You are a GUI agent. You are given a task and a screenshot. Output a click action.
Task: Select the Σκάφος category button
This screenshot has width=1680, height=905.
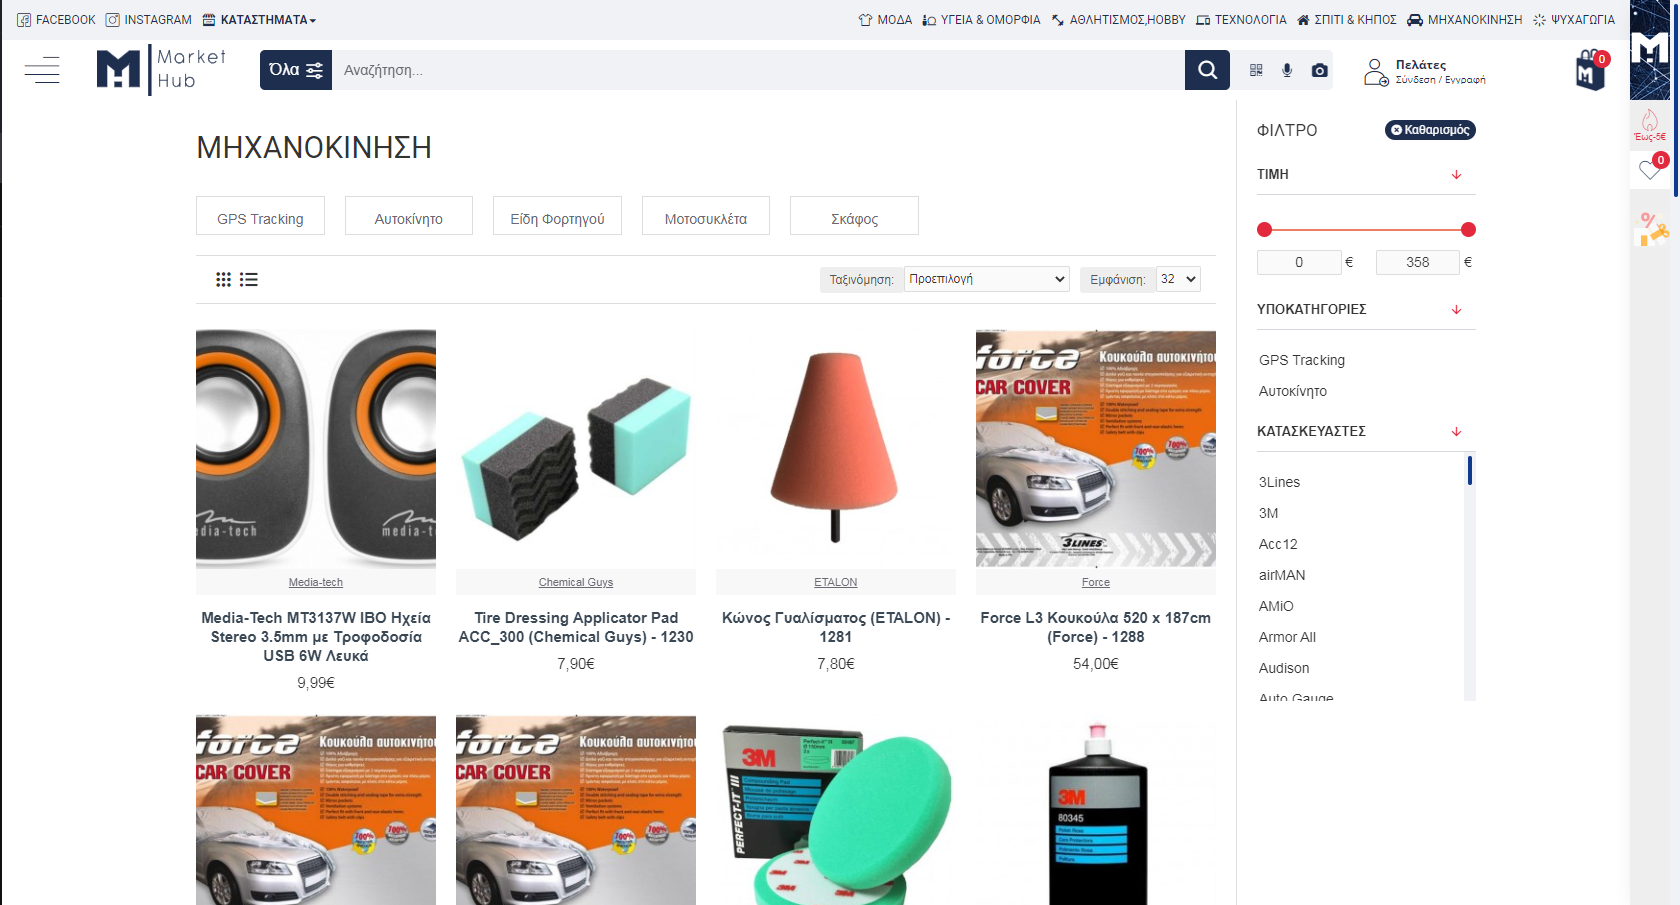[854, 216]
